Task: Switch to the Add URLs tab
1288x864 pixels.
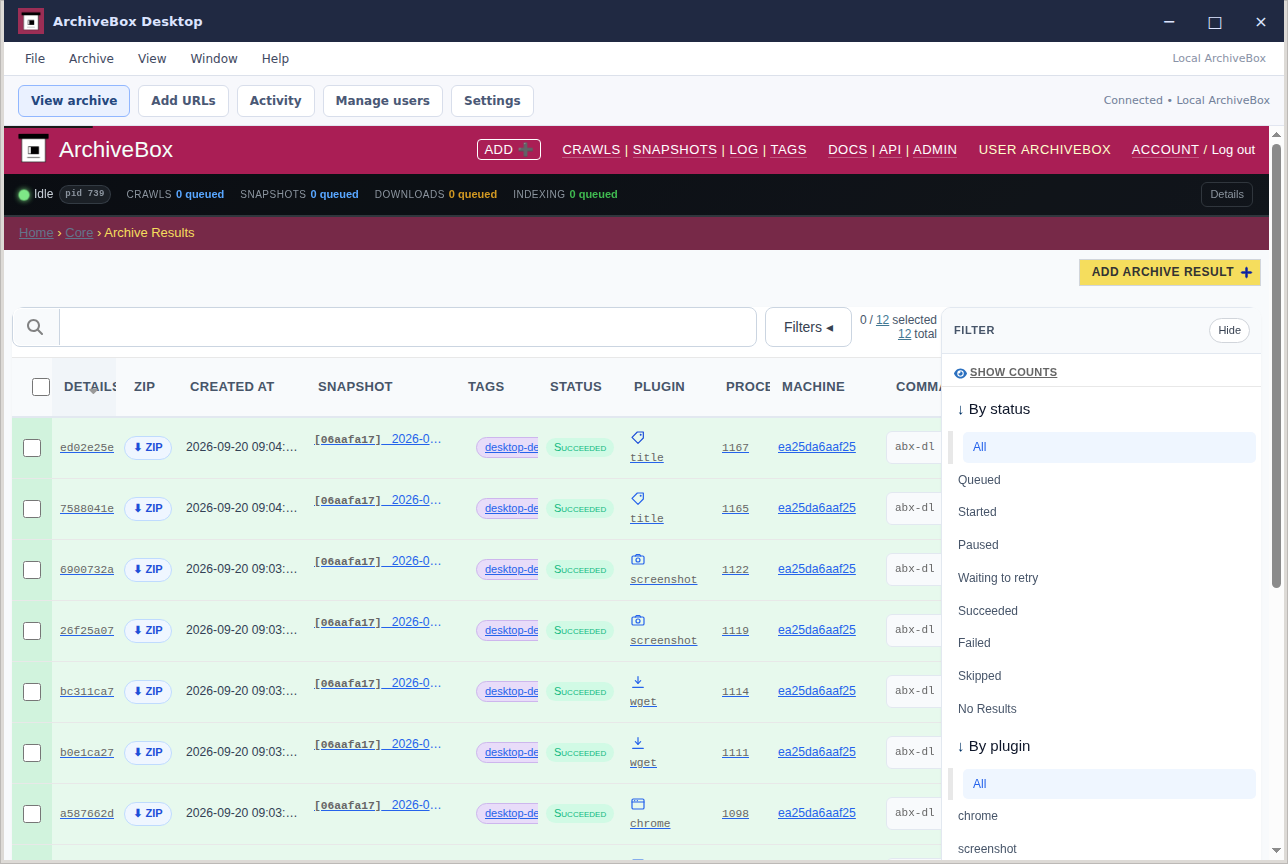Action: point(183,101)
